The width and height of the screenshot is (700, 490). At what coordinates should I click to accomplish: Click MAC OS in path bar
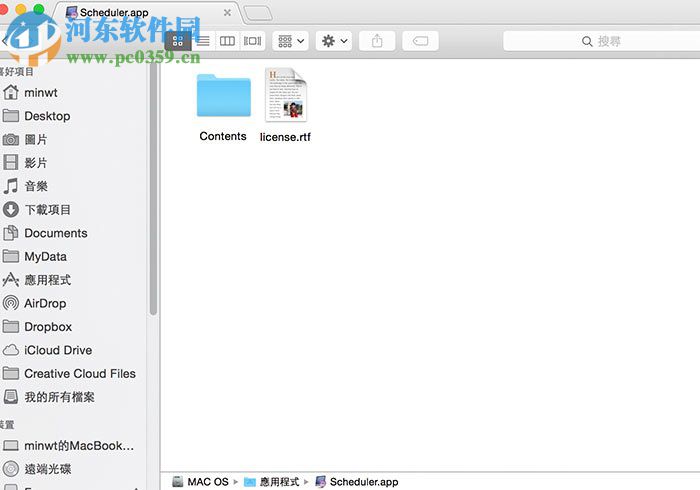point(200,482)
